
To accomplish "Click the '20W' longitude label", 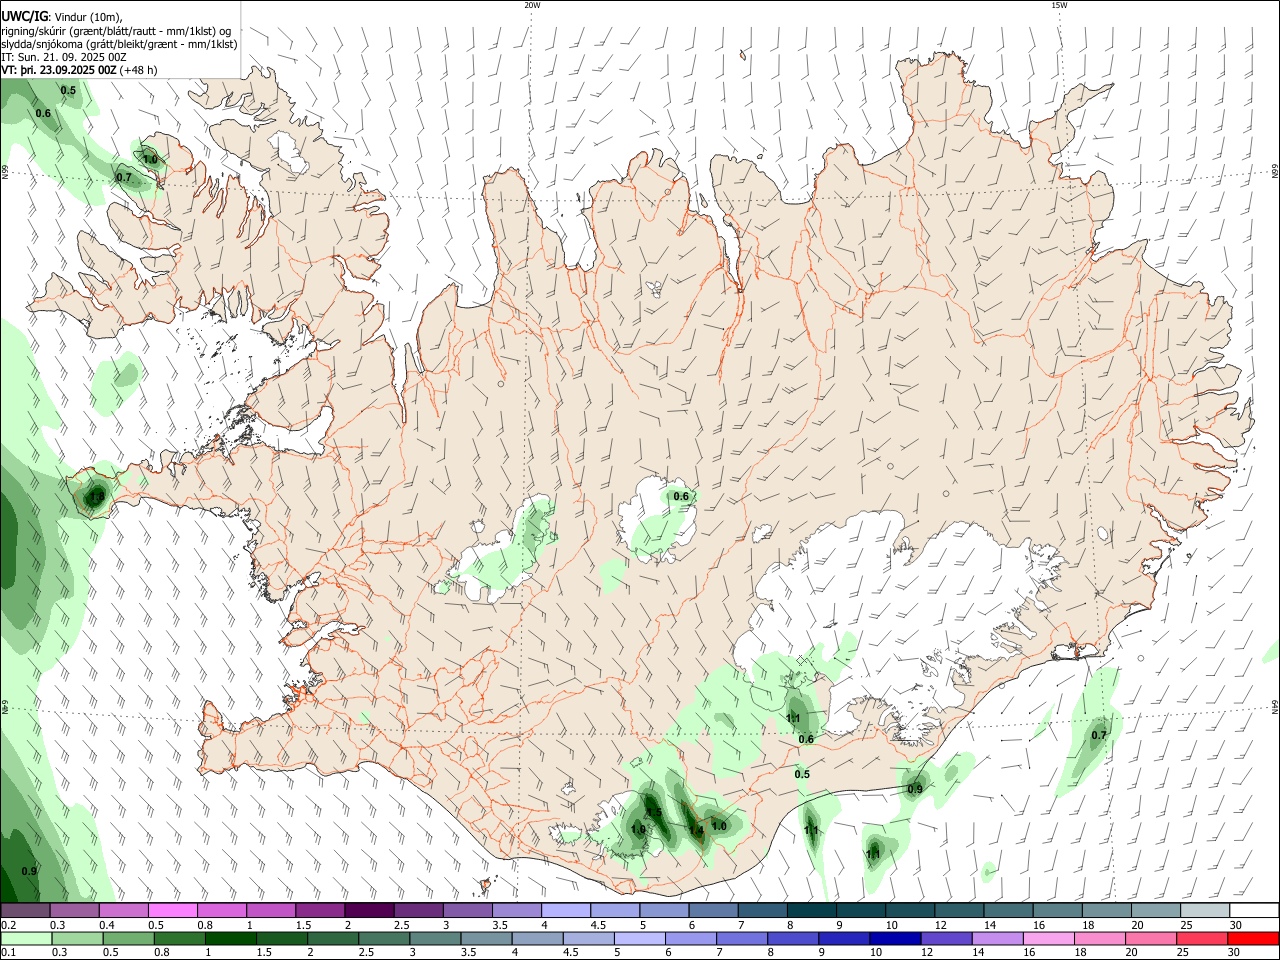I will click(x=532, y=5).
